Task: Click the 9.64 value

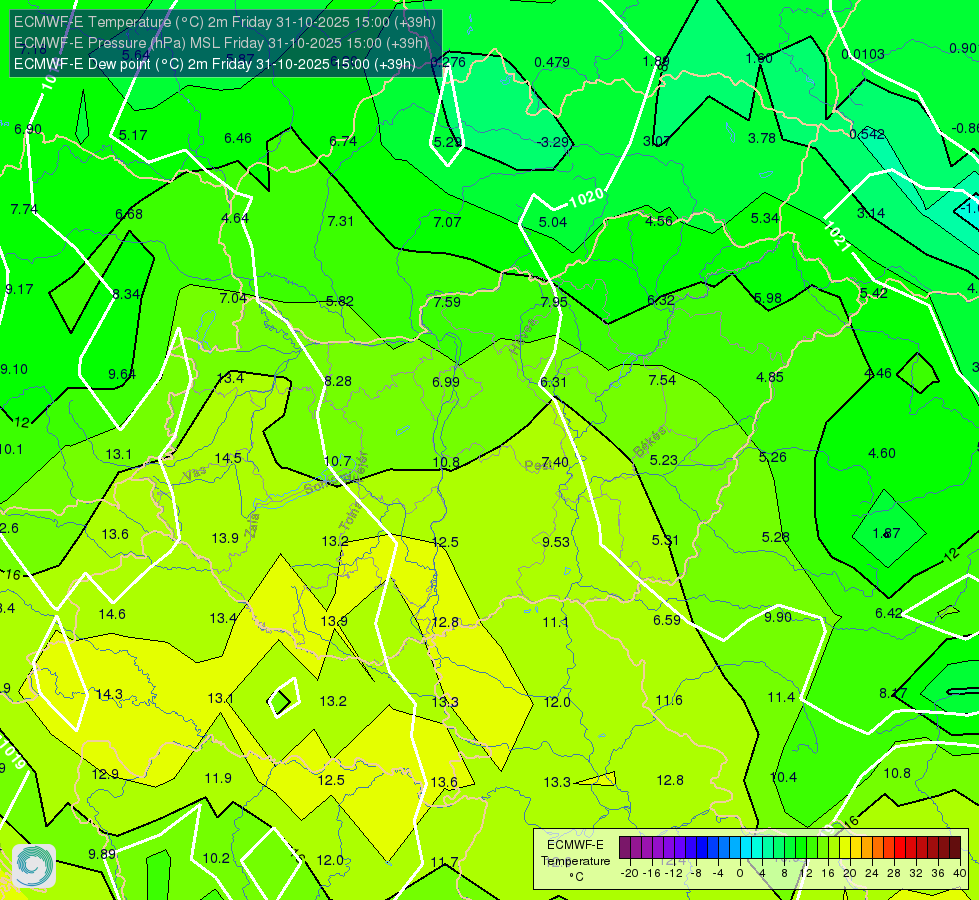Action: (122, 374)
